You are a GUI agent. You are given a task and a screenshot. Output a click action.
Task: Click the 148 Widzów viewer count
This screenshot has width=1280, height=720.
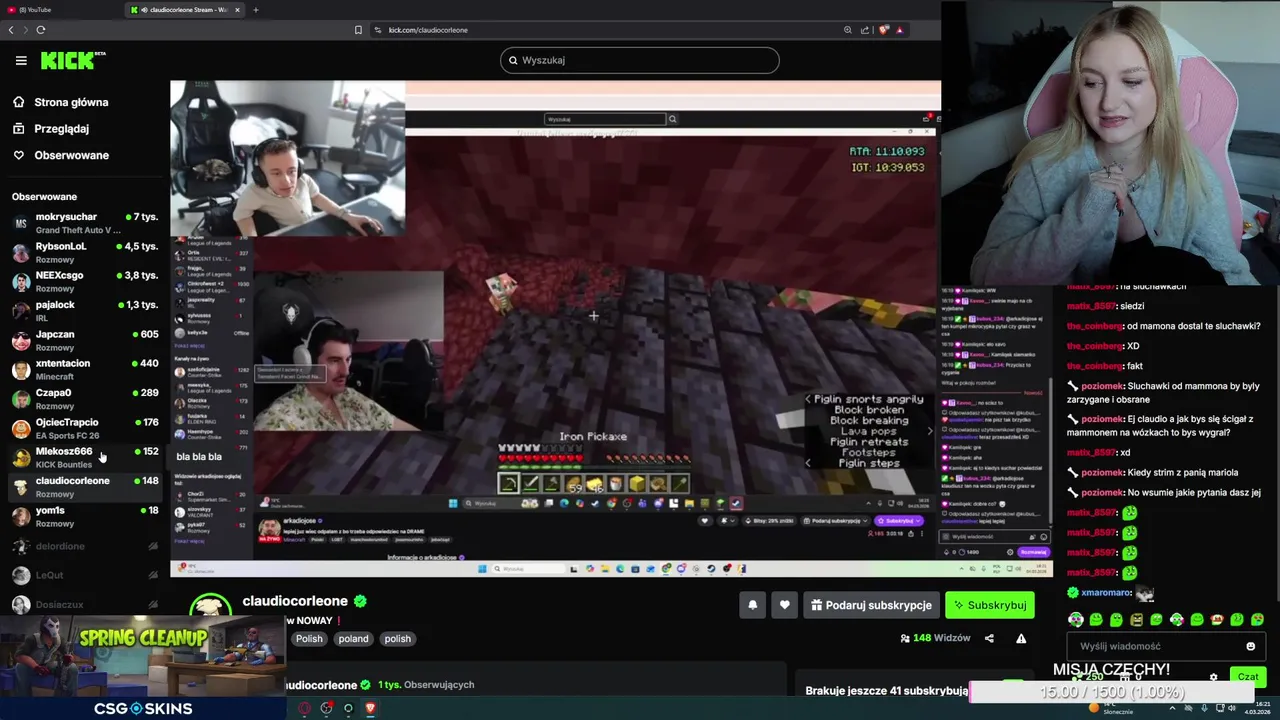(x=935, y=638)
